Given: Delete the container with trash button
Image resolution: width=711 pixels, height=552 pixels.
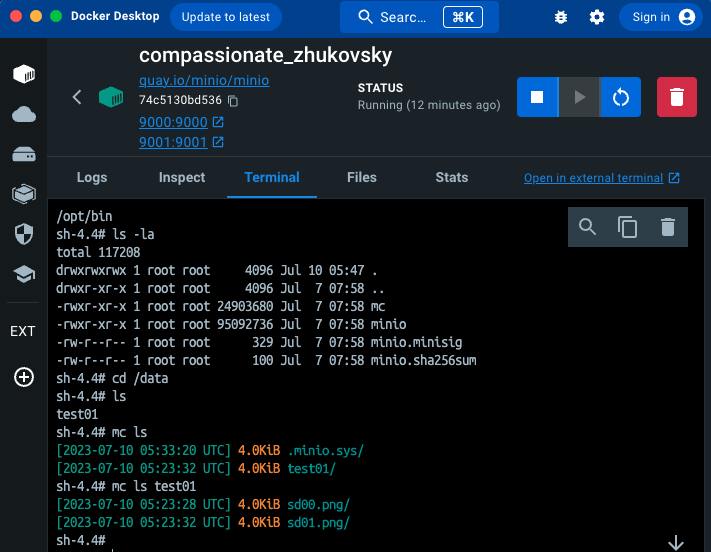Looking at the screenshot, I should point(677,97).
